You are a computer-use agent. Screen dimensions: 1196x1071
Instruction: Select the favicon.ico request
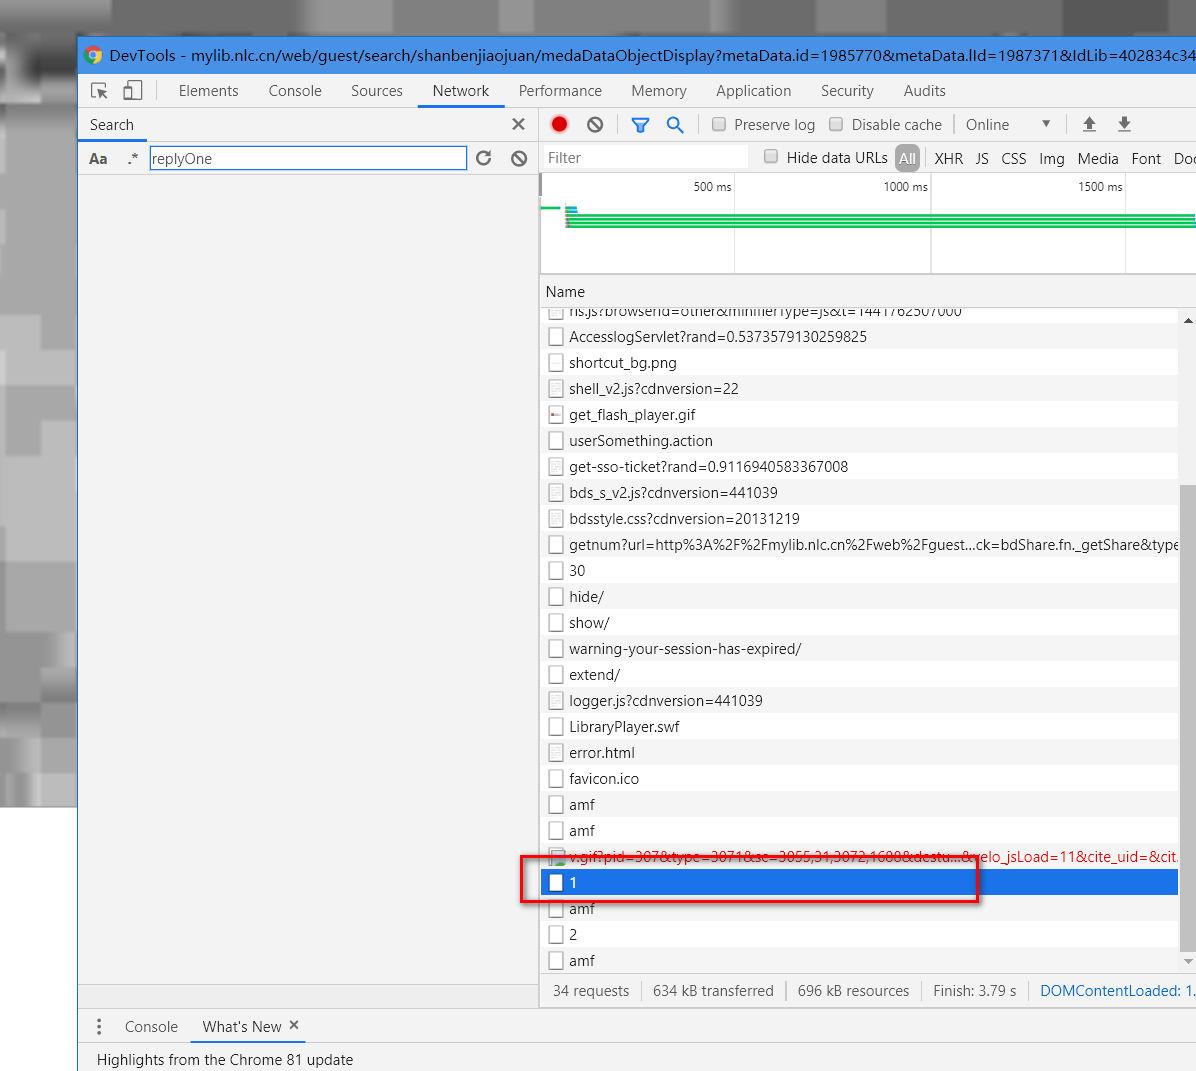coord(859,779)
